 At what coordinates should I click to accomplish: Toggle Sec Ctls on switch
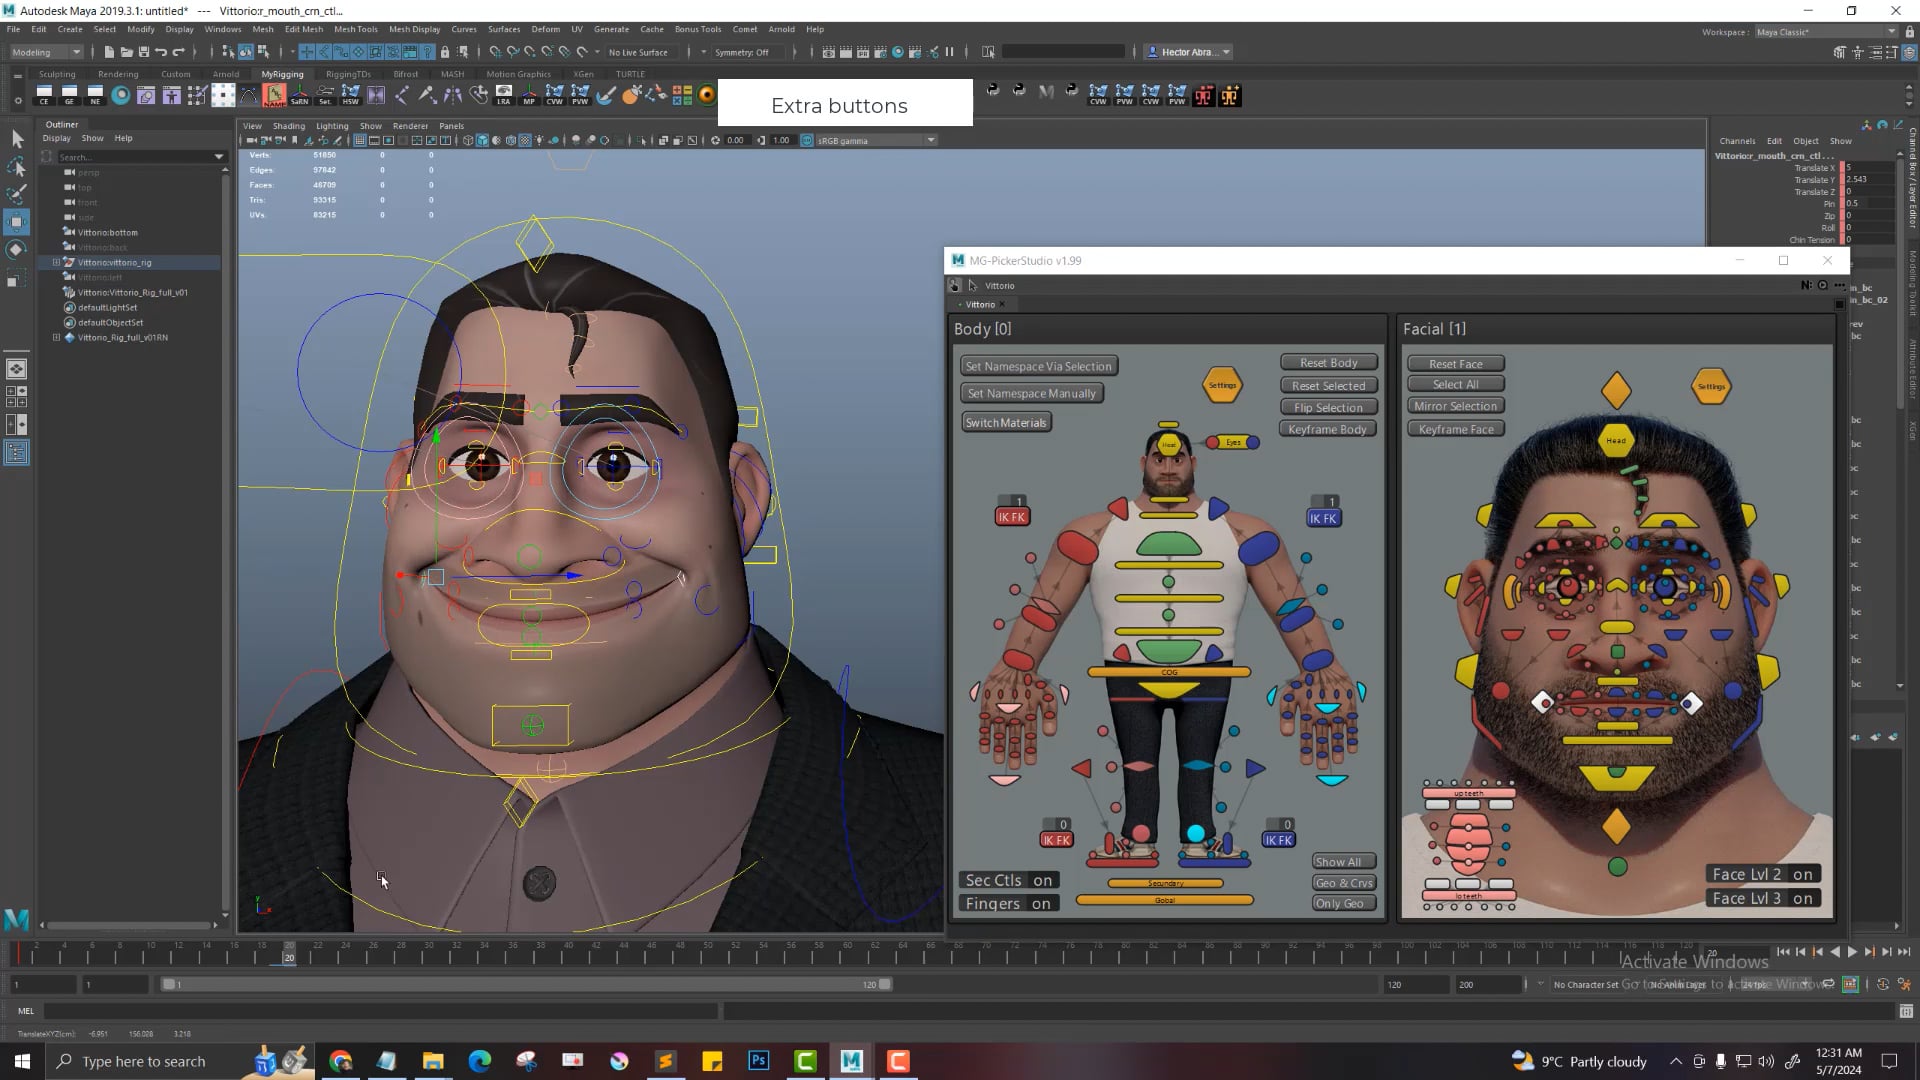[1009, 880]
